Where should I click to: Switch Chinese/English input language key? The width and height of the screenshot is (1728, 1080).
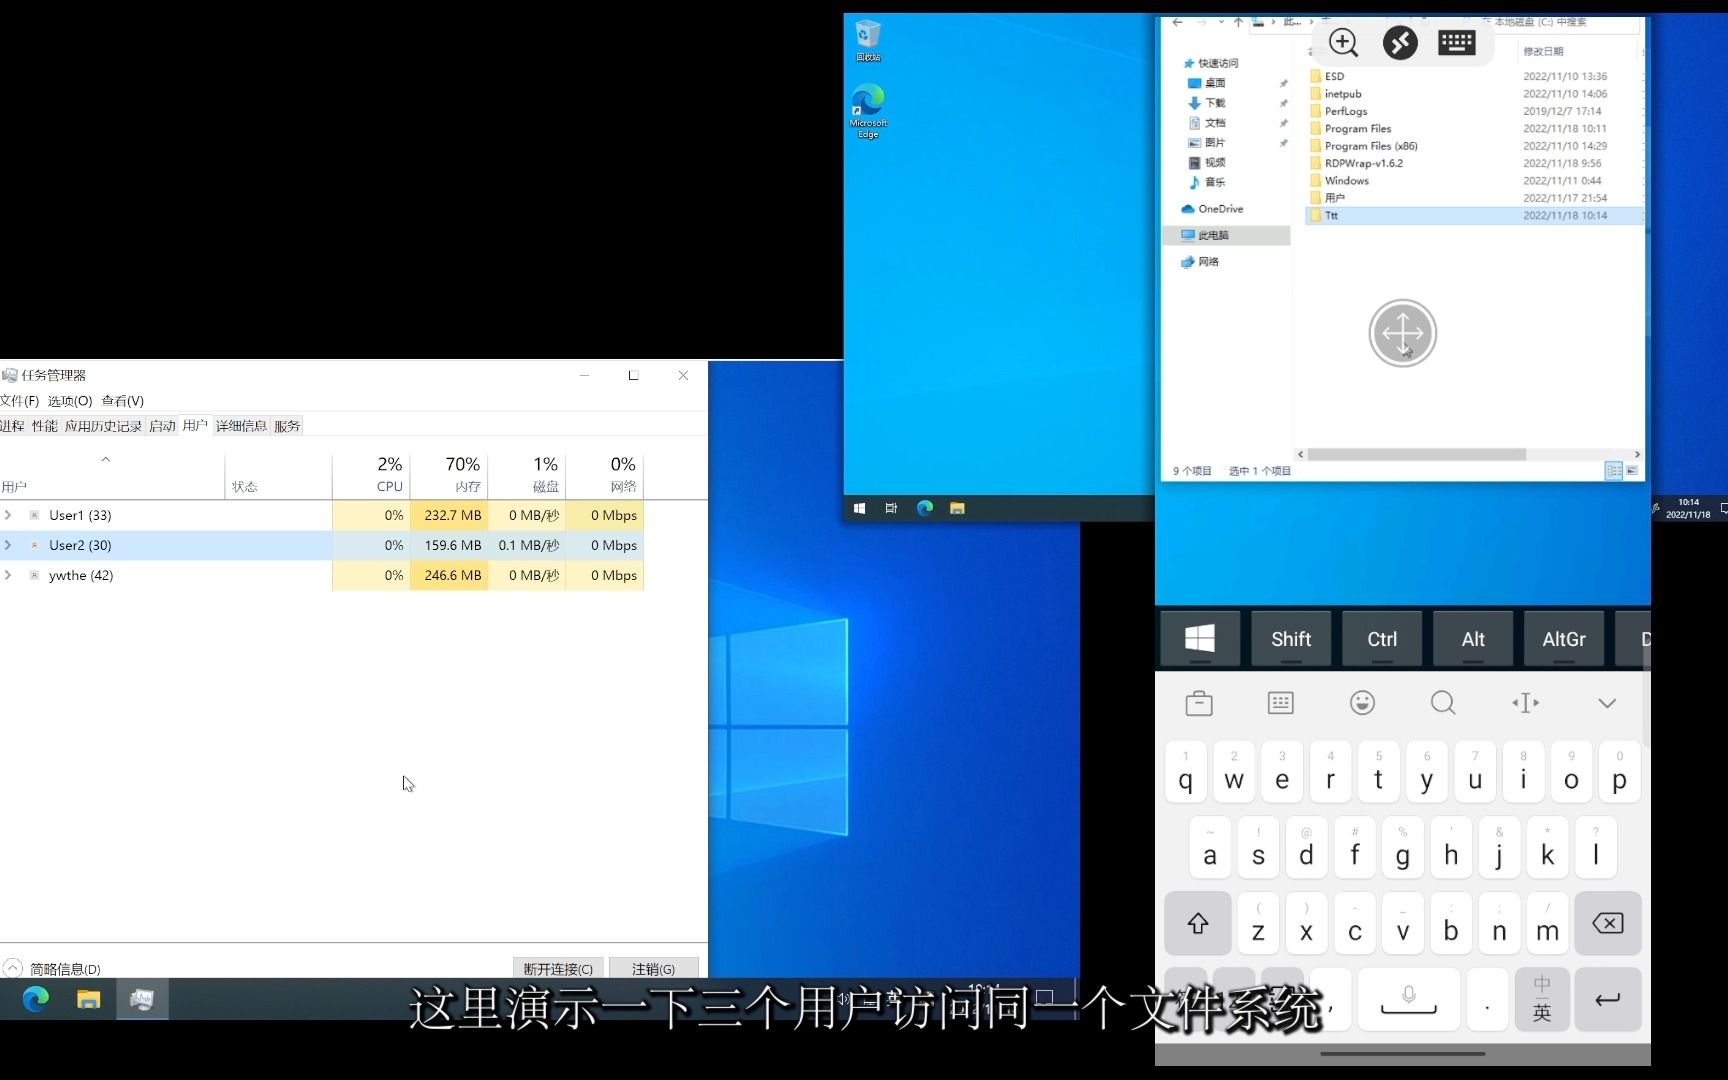[1542, 999]
